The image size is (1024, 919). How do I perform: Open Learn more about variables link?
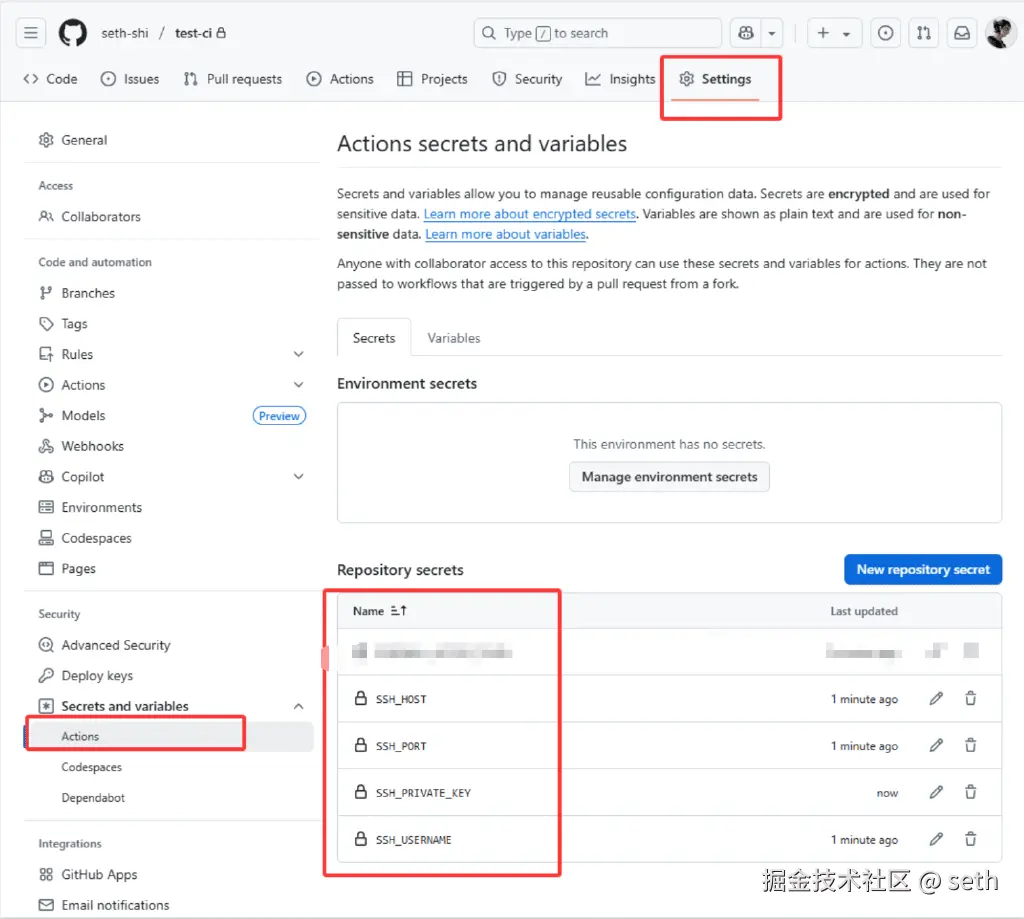tap(506, 234)
